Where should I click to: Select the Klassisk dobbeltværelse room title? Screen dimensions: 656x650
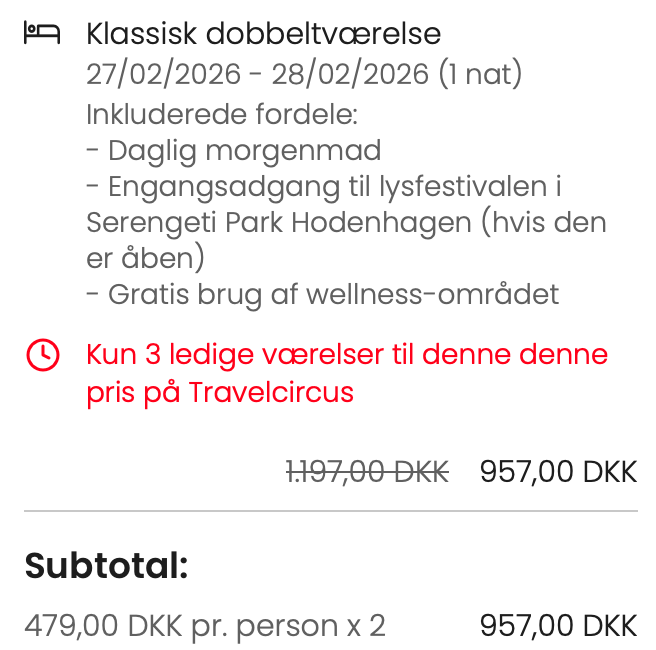(263, 34)
